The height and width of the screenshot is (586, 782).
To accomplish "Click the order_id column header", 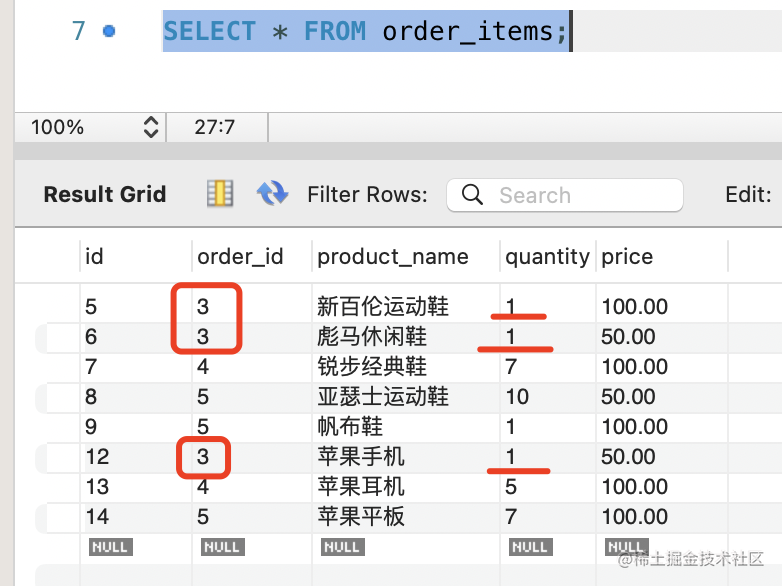I will click(x=240, y=257).
